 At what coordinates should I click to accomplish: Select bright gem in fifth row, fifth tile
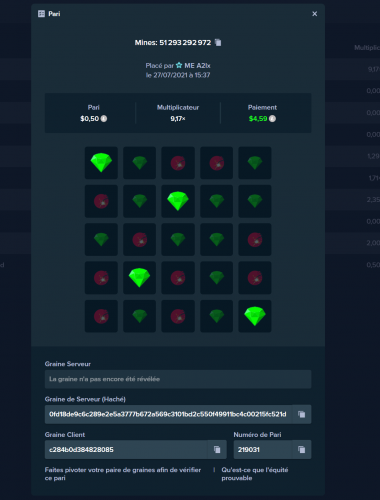[x=255, y=316]
